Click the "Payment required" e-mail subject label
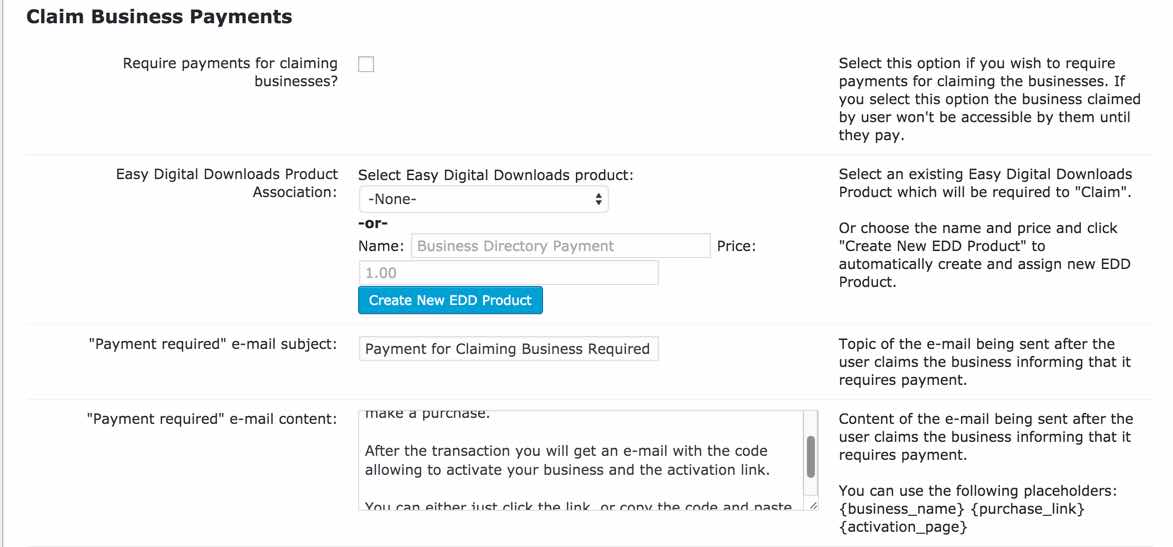 click(212, 345)
